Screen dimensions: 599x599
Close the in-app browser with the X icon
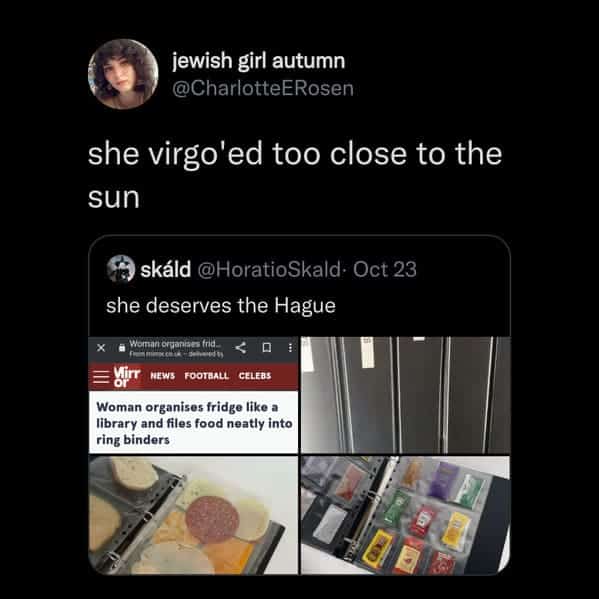click(101, 348)
